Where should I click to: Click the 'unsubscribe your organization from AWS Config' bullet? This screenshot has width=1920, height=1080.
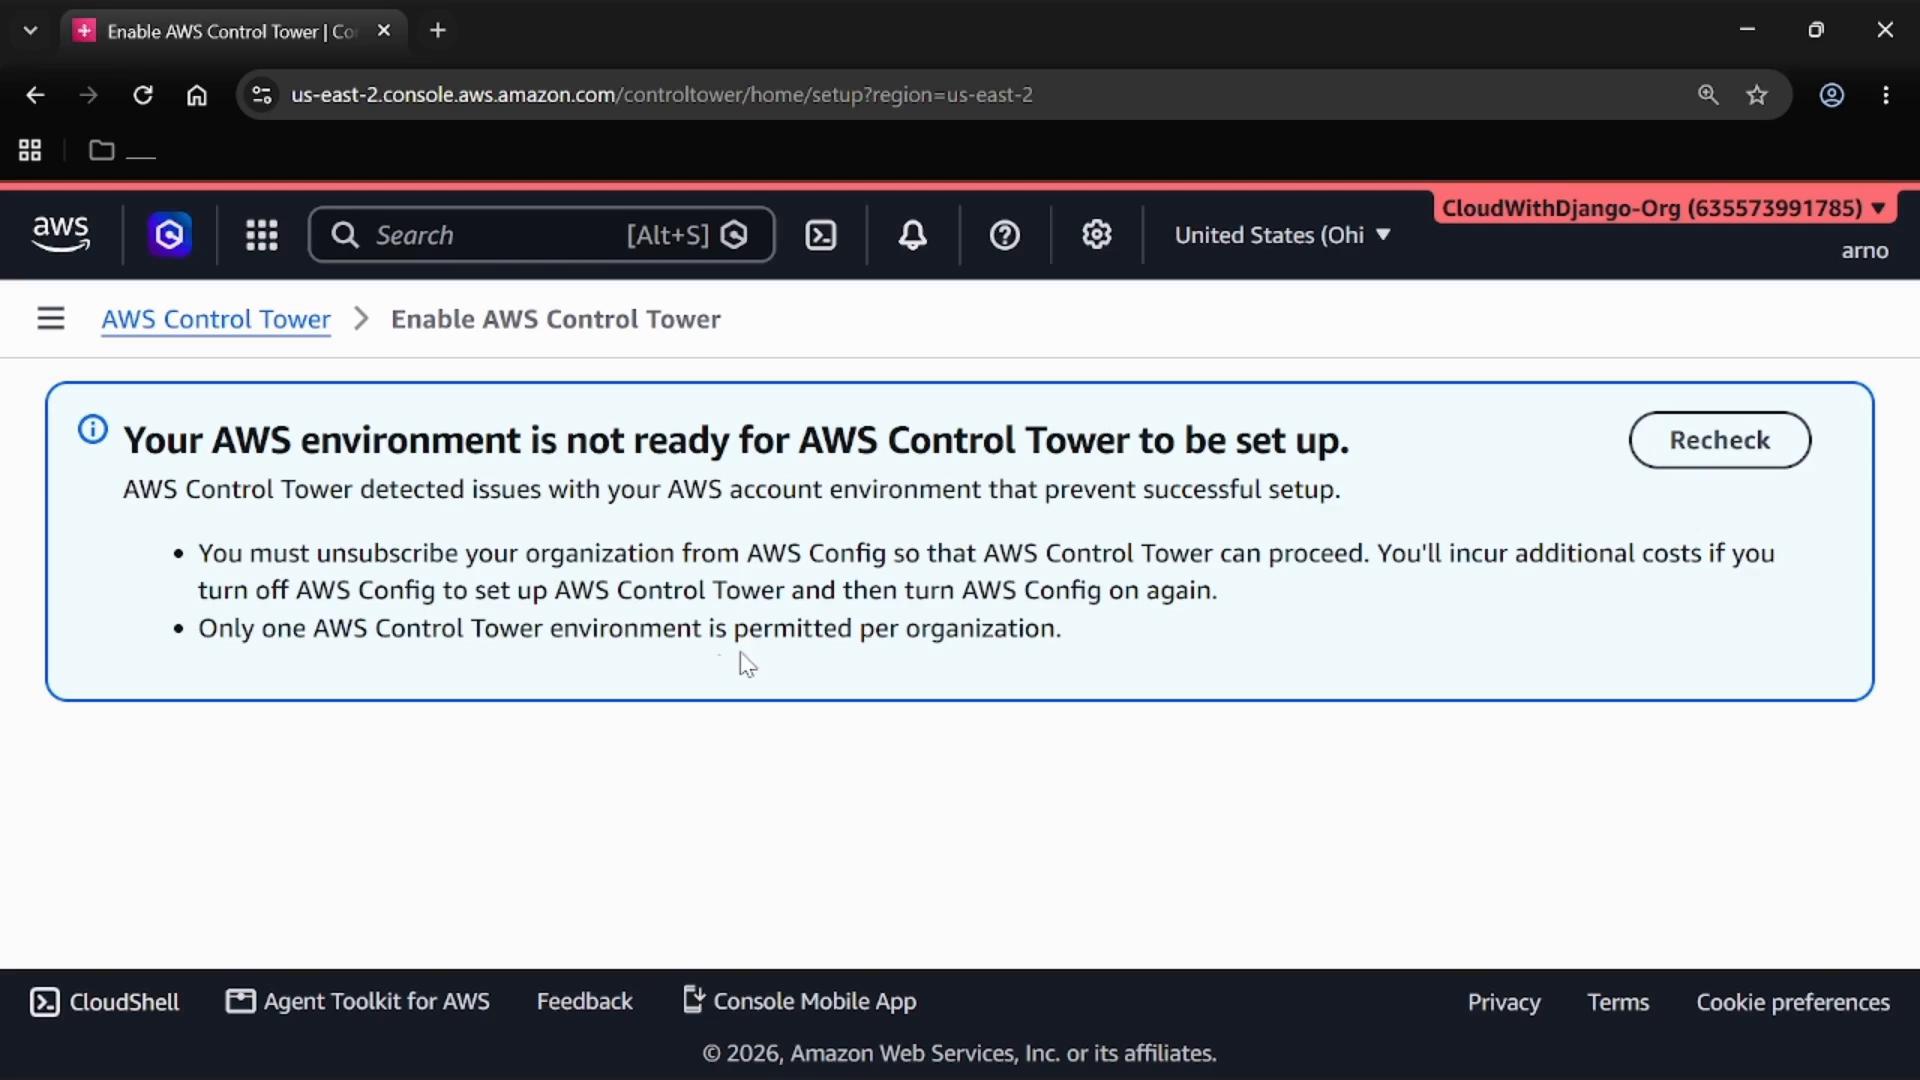[986, 572]
